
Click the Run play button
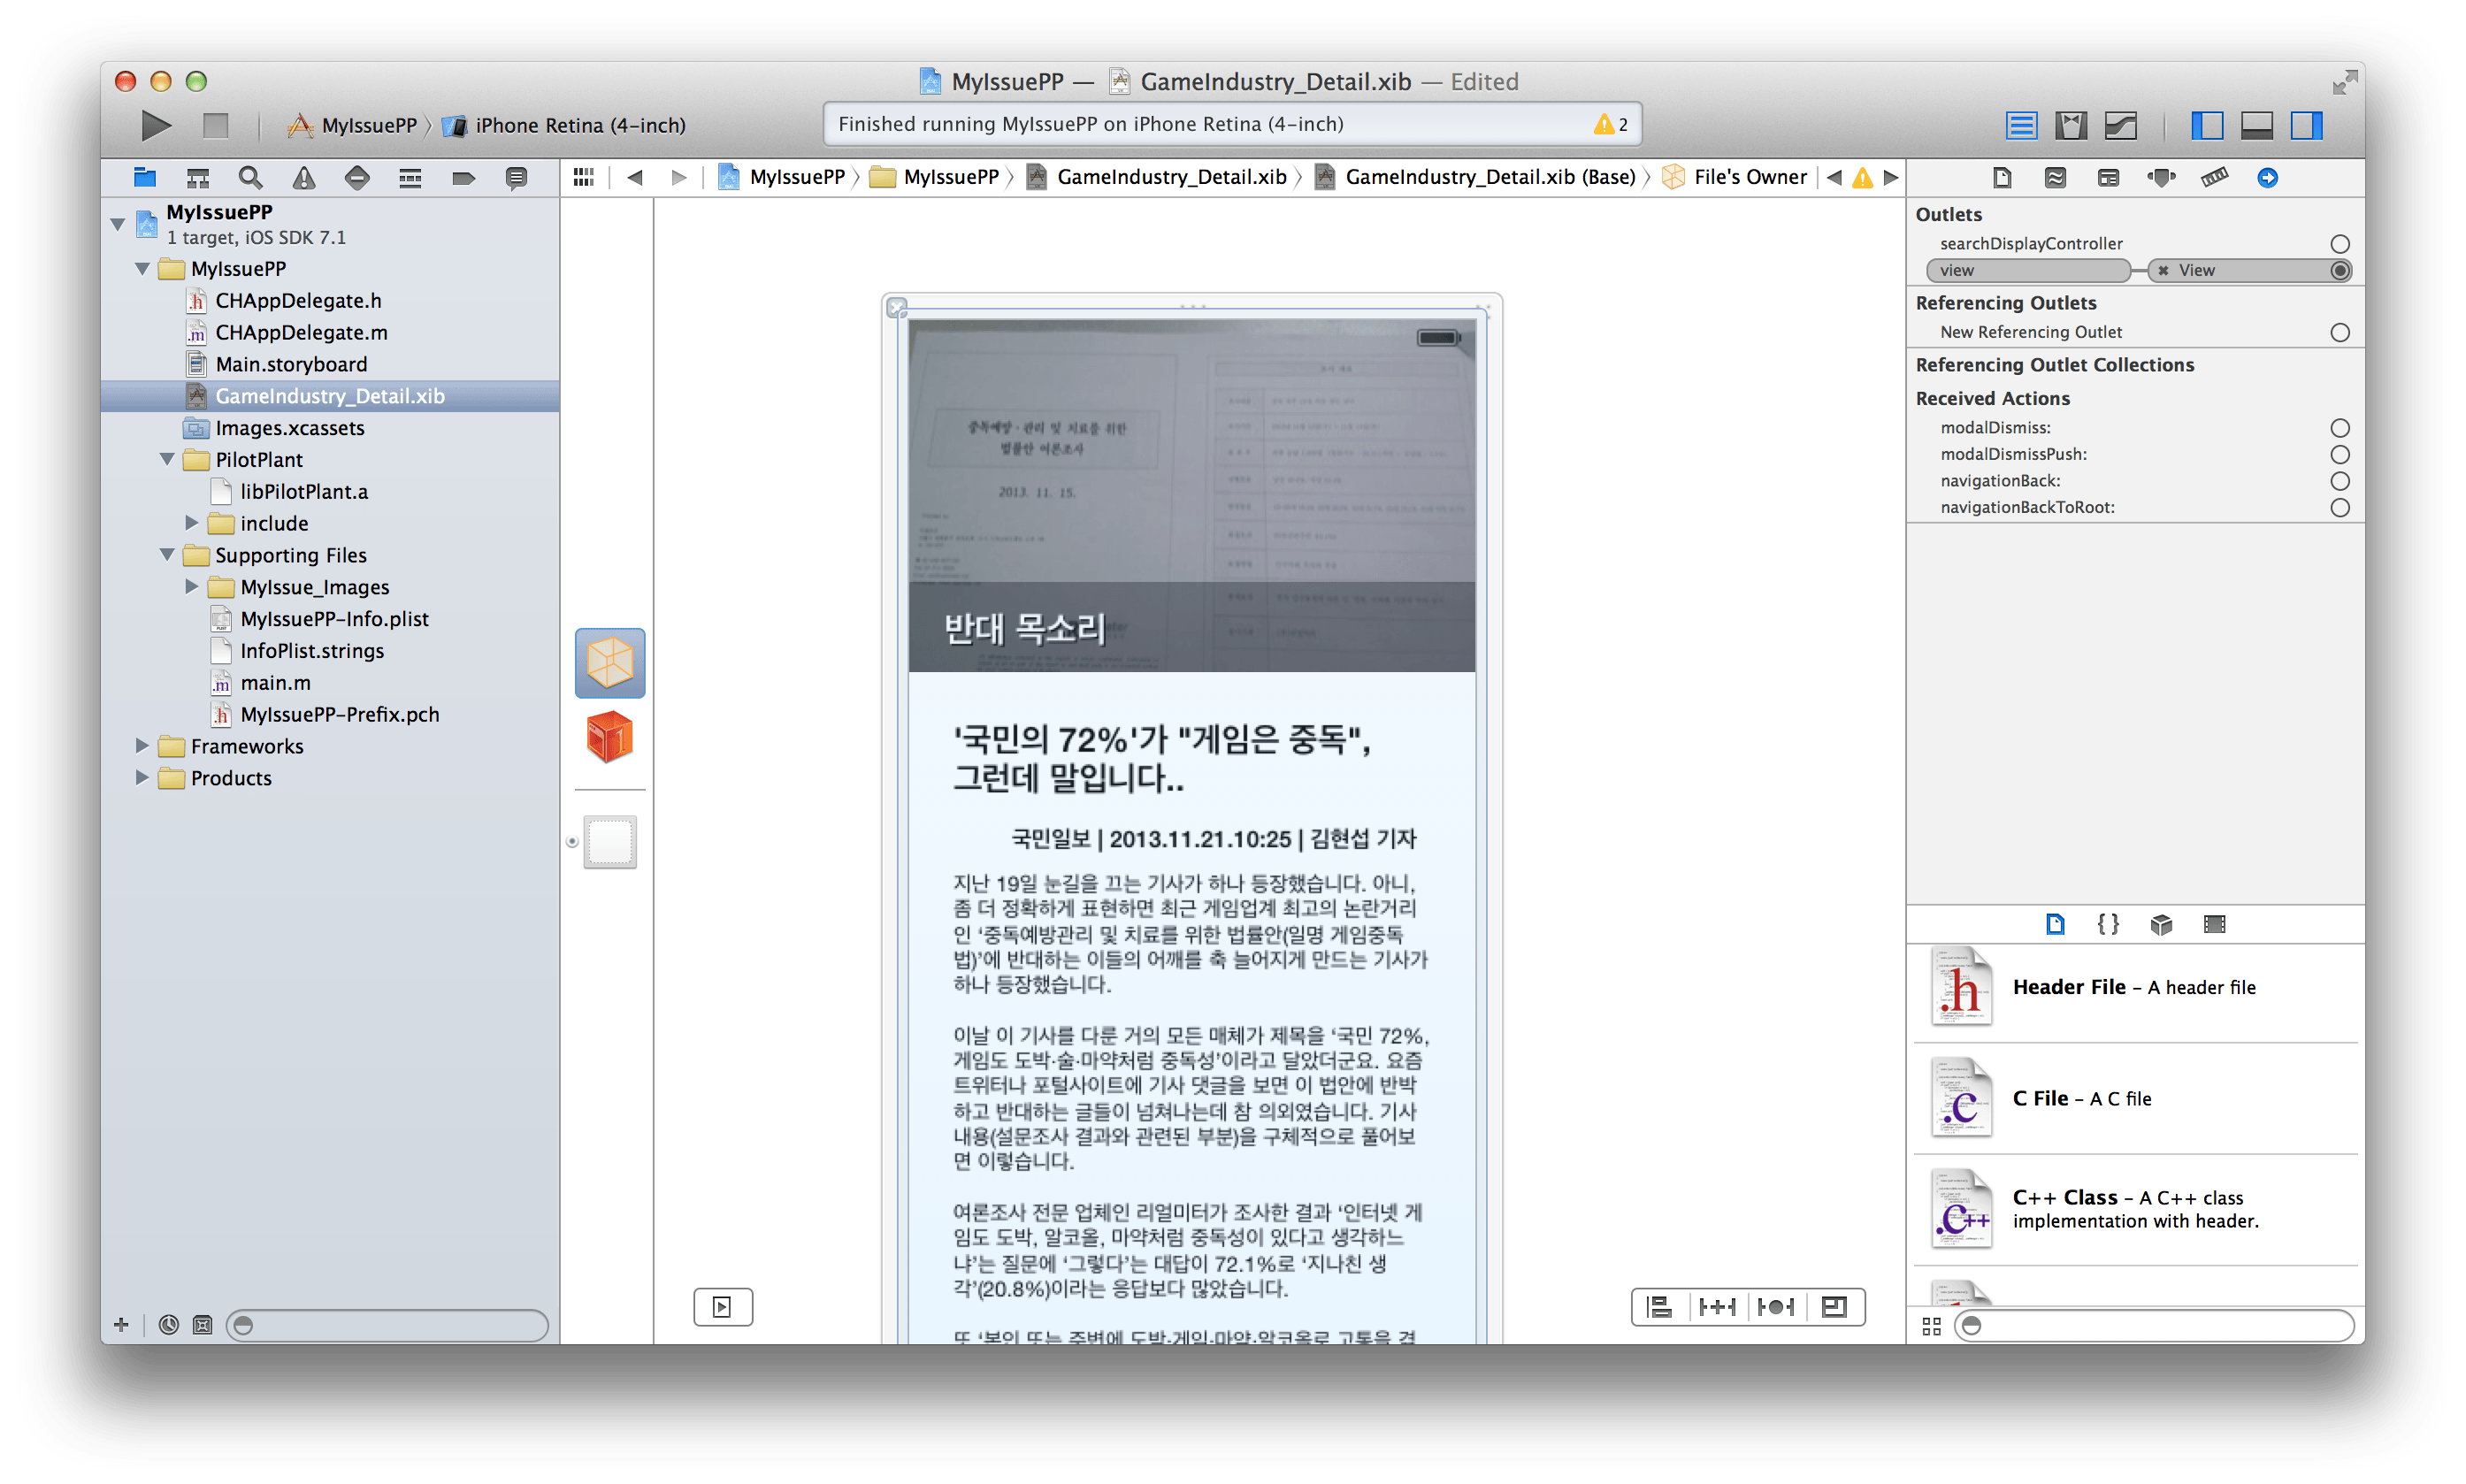pyautogui.click(x=155, y=126)
